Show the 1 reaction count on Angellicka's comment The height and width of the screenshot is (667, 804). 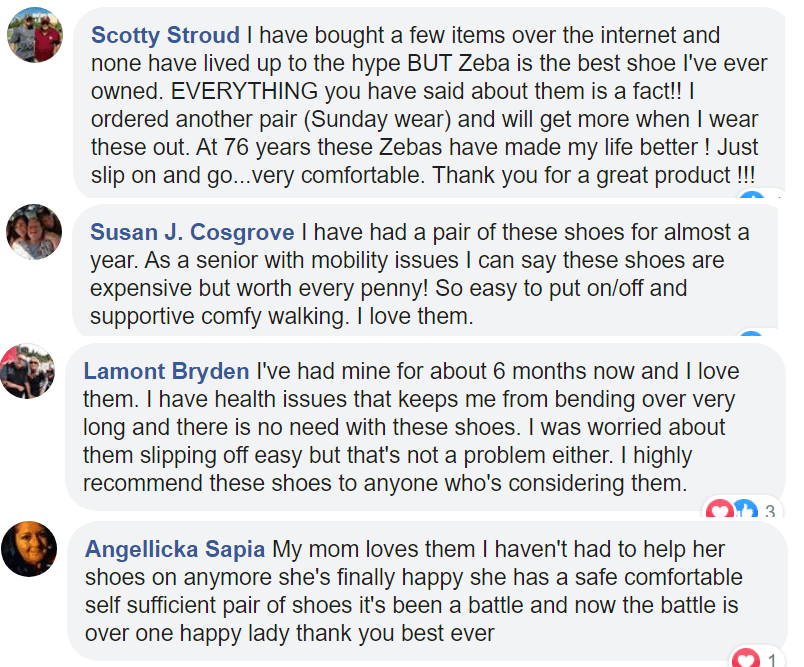772,659
